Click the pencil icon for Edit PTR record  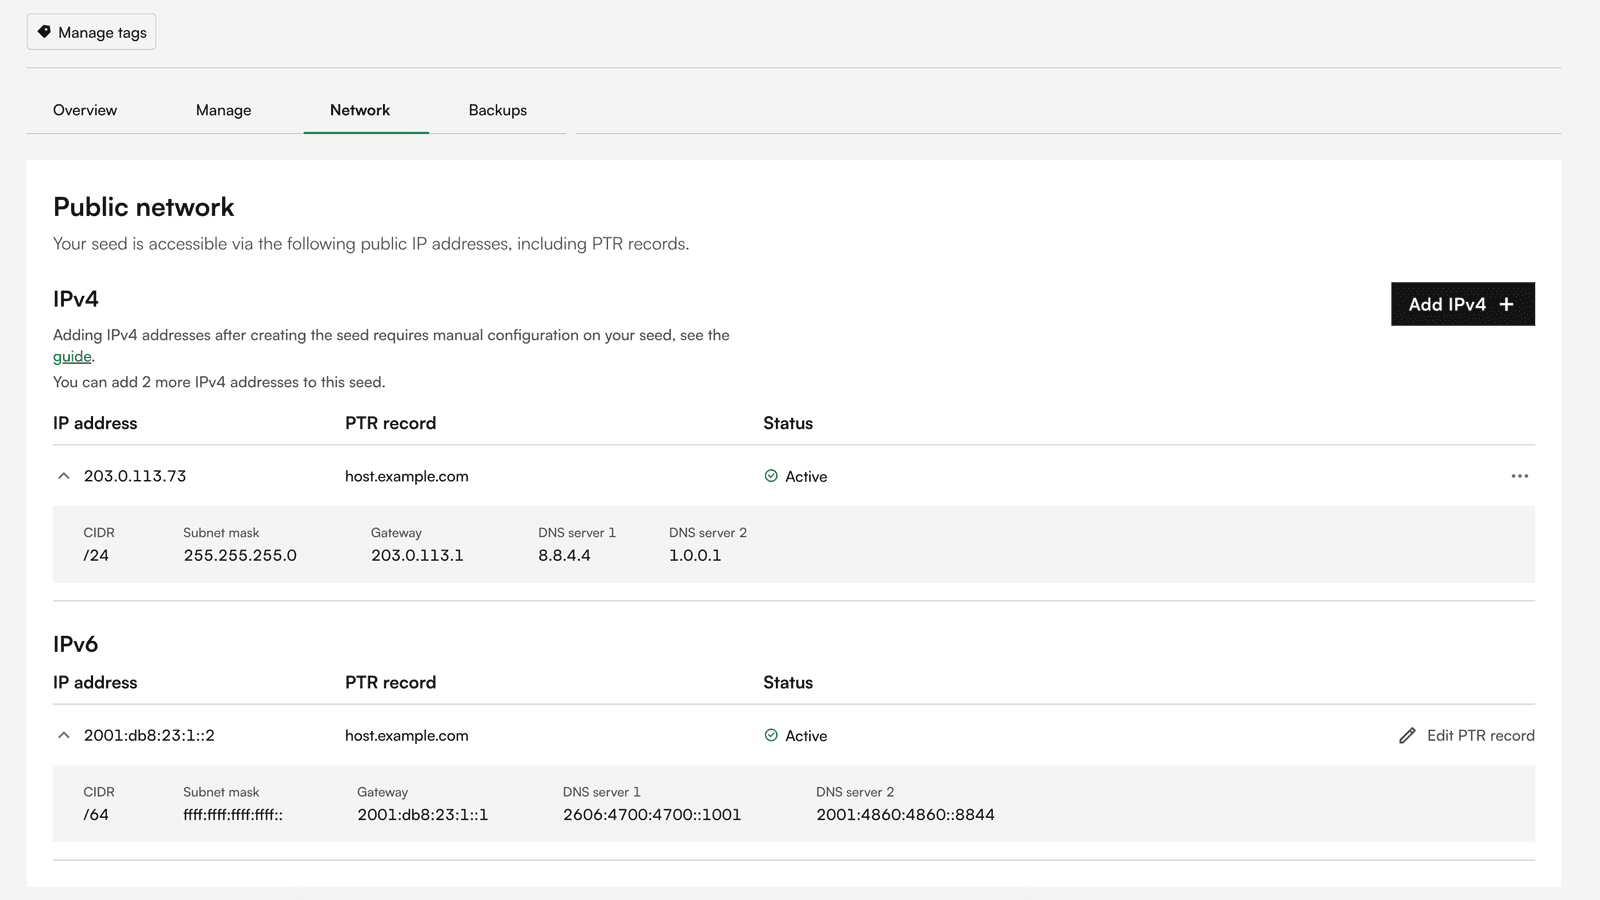(x=1407, y=736)
